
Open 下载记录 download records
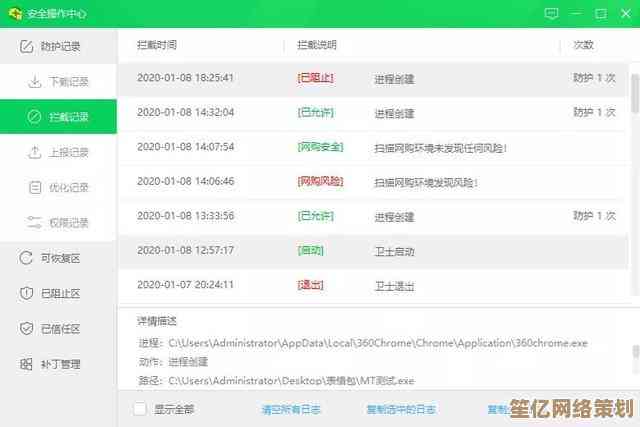(x=68, y=81)
